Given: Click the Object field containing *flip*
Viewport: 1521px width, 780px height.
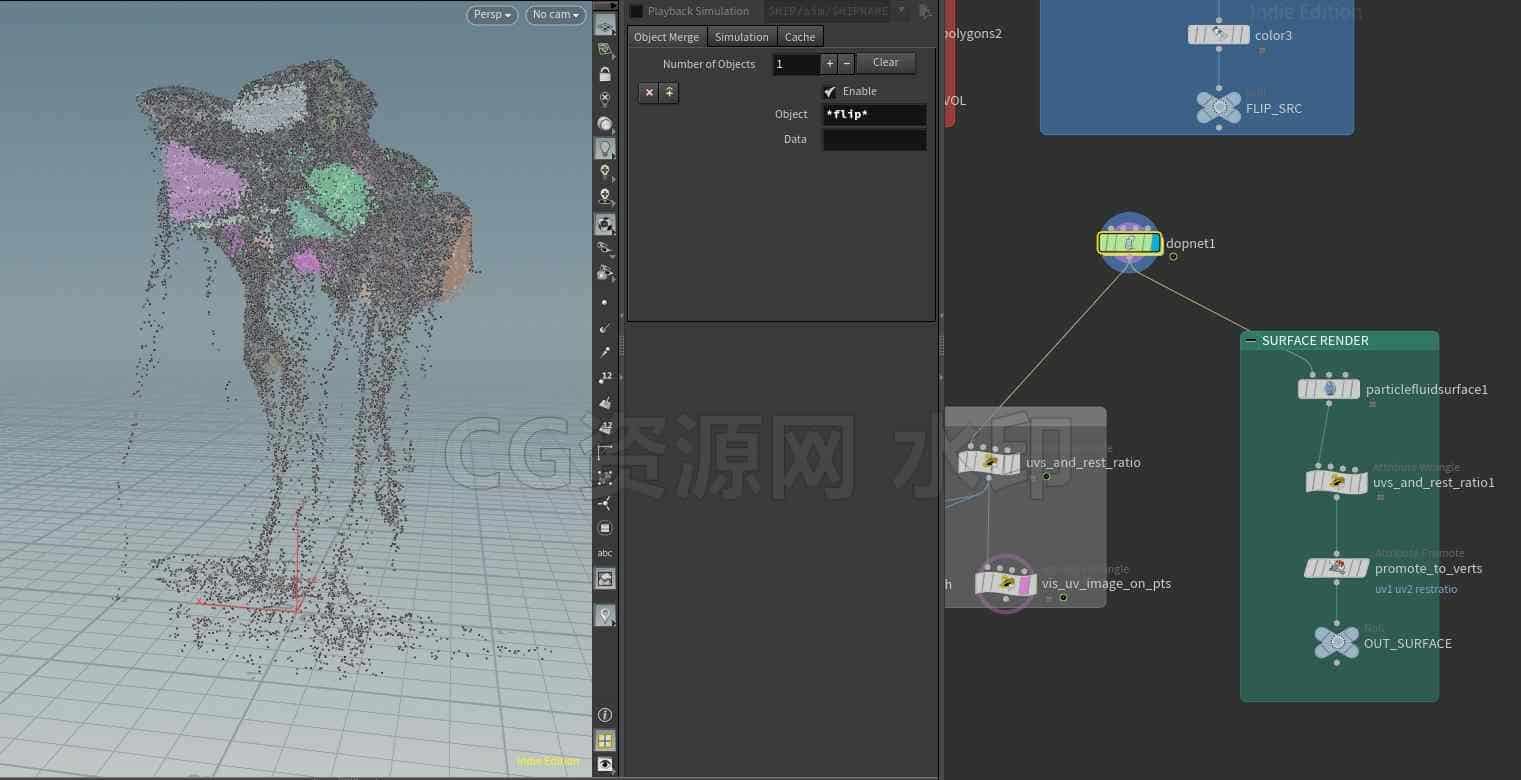Looking at the screenshot, I should tap(874, 114).
